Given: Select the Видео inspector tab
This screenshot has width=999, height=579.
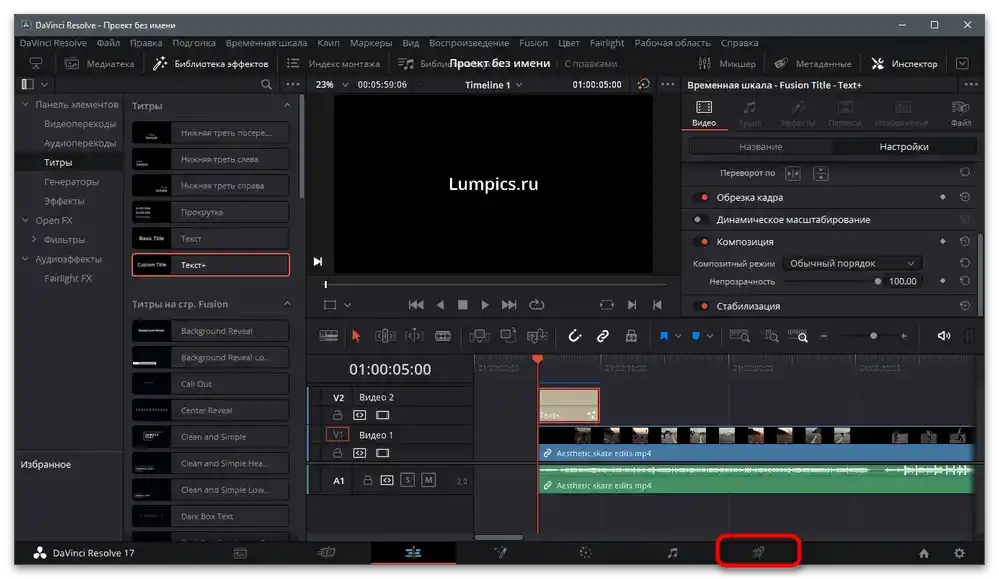Looking at the screenshot, I should (x=704, y=113).
